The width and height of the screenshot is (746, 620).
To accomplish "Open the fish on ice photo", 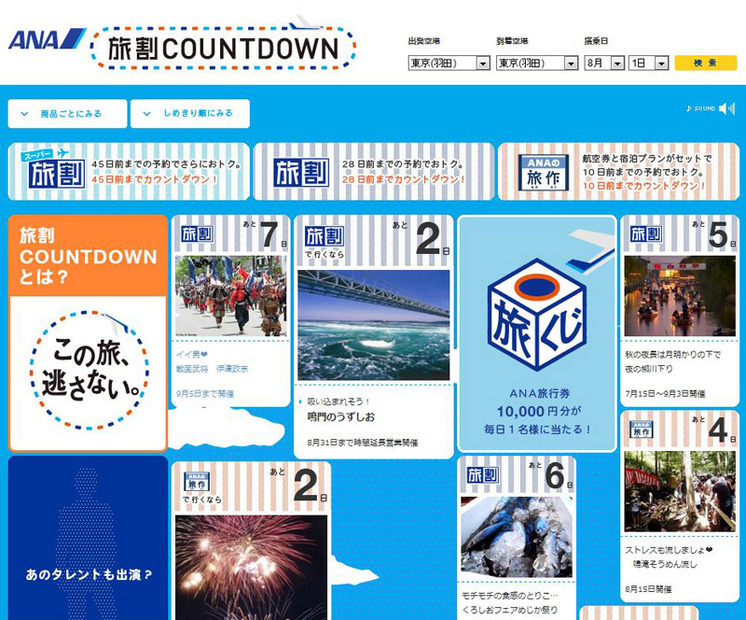I will (517, 538).
